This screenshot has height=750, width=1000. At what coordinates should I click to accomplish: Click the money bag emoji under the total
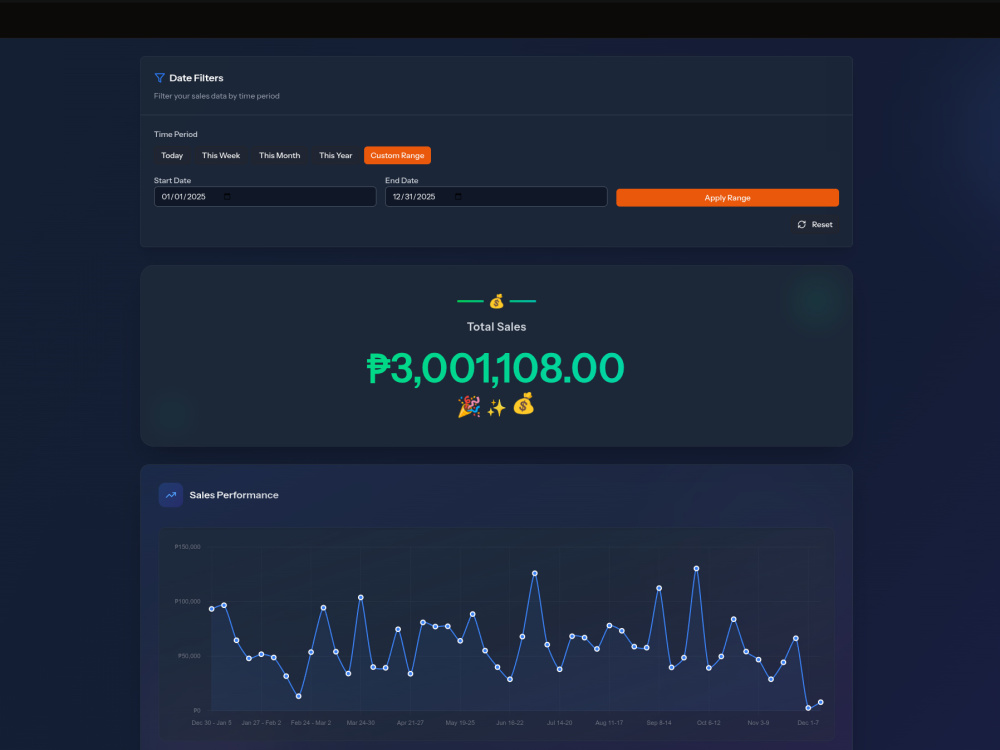524,404
